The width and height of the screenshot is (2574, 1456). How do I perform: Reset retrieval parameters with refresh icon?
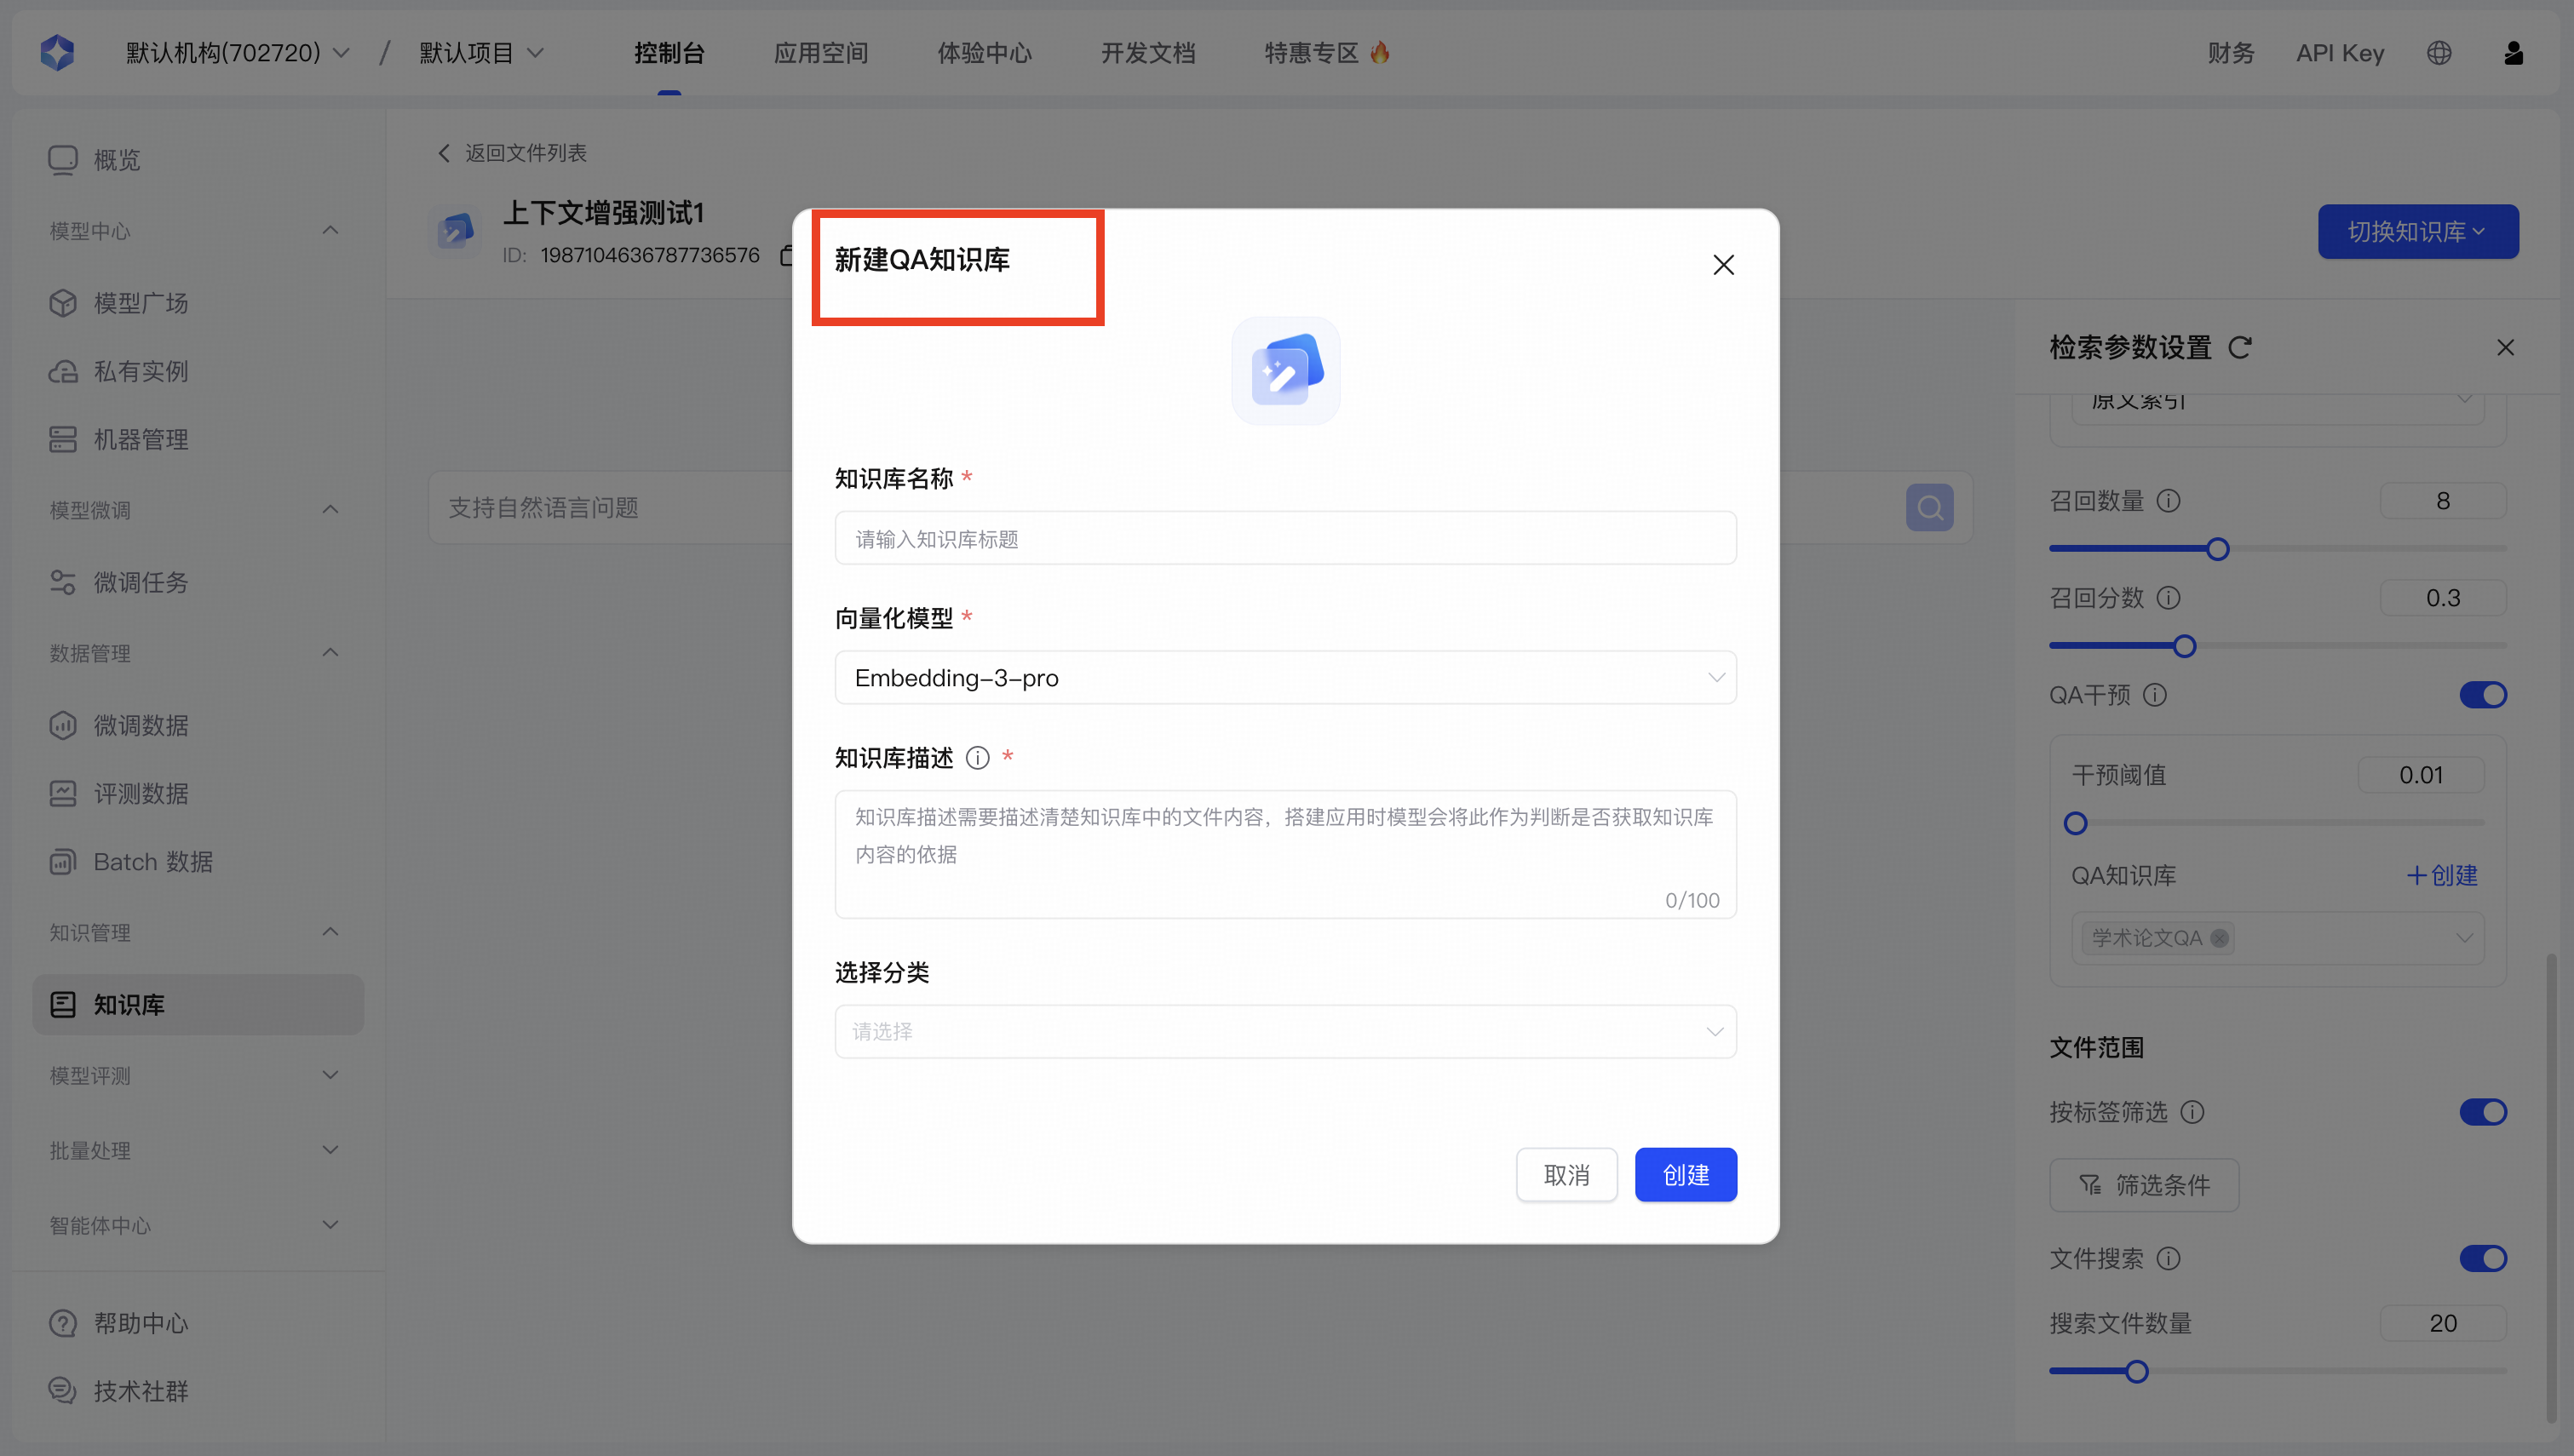[2240, 348]
